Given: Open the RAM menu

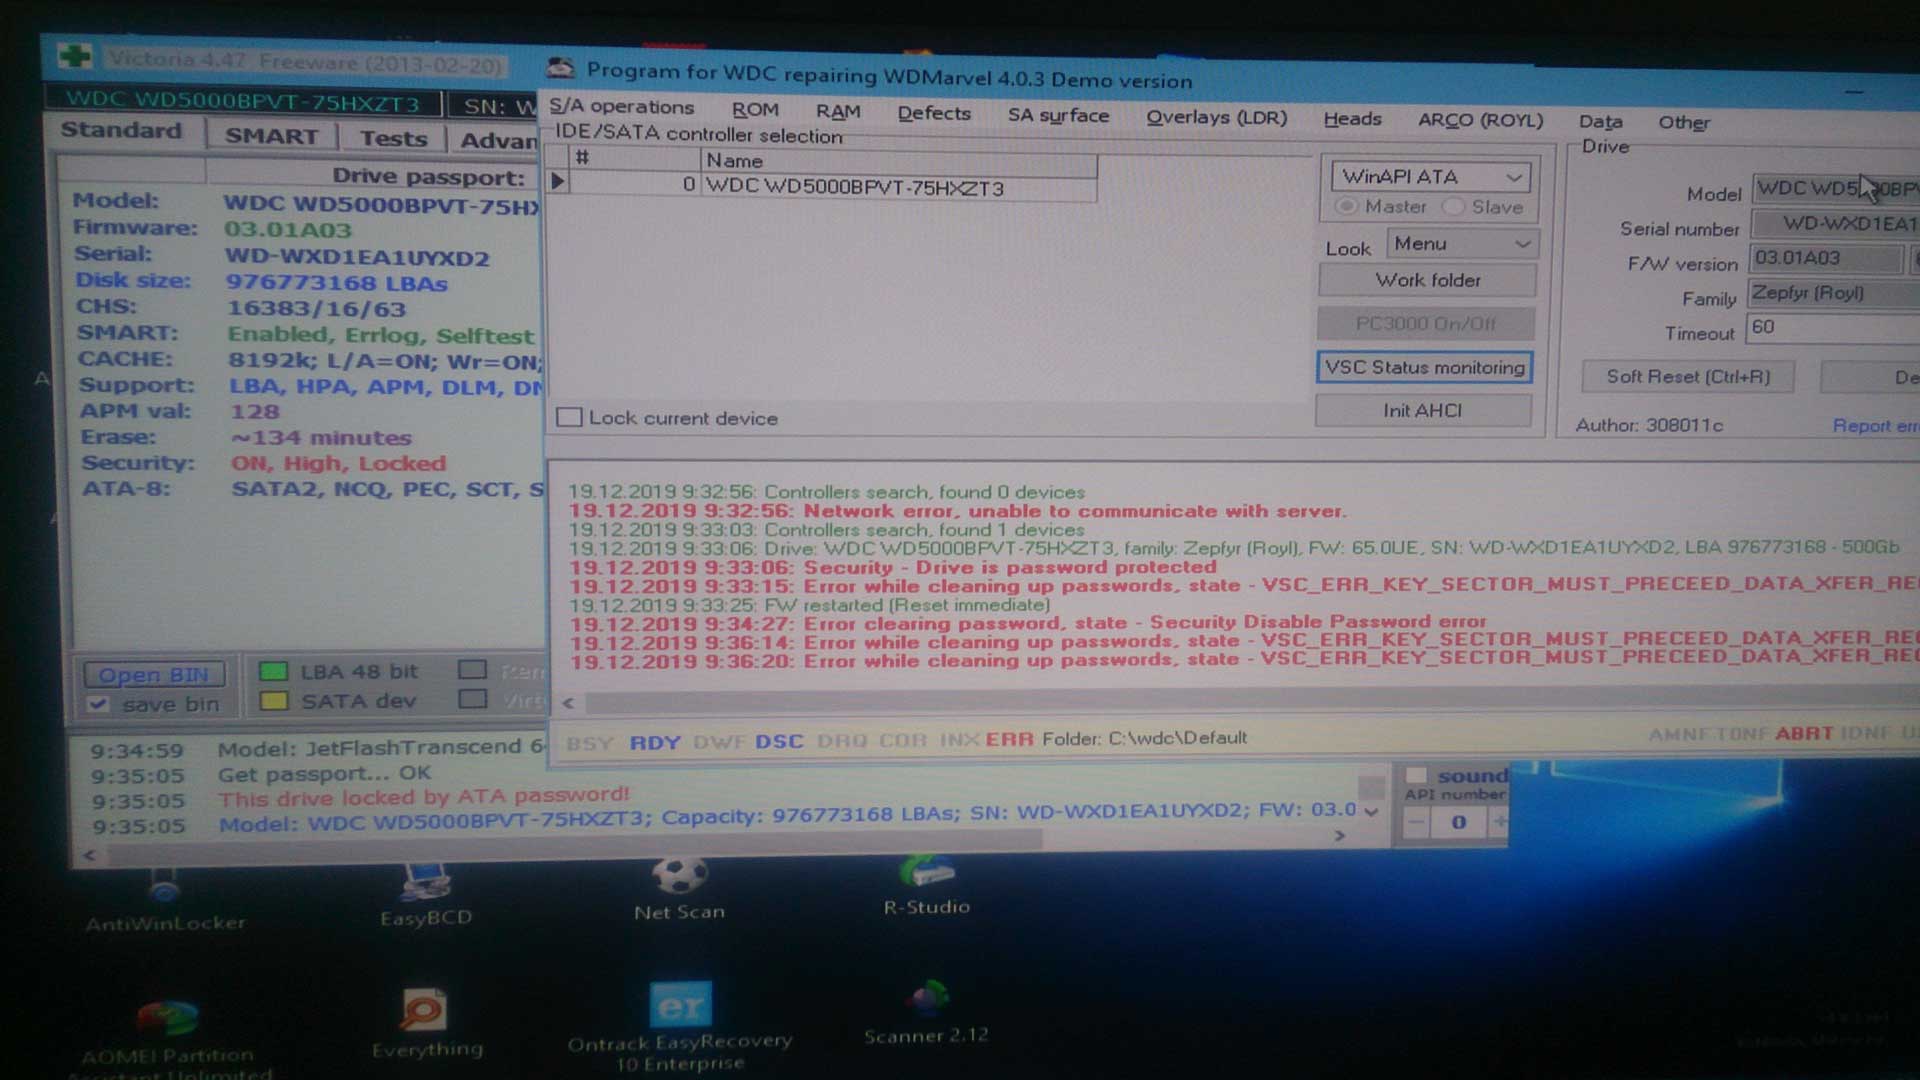Looking at the screenshot, I should [x=838, y=111].
